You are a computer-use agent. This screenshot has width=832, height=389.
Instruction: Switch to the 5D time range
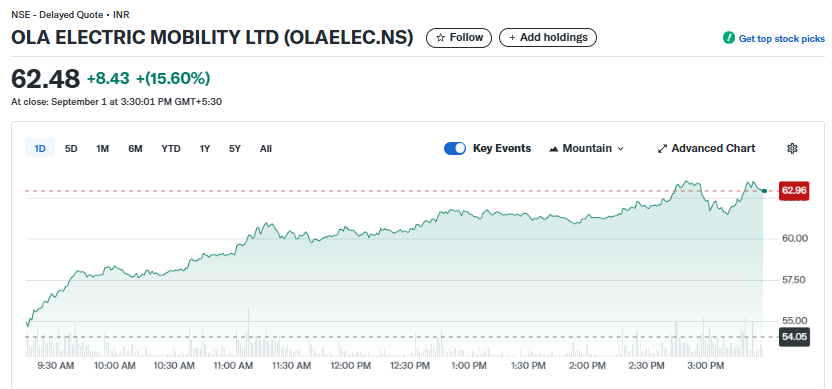click(71, 149)
